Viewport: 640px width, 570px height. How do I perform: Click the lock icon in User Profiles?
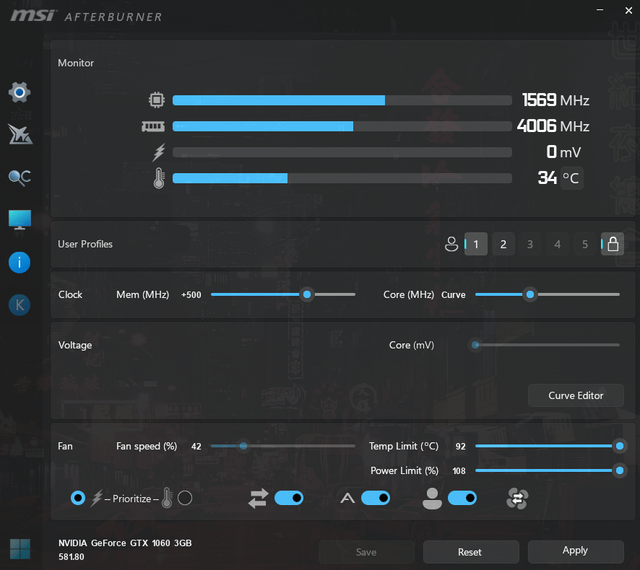[612, 244]
